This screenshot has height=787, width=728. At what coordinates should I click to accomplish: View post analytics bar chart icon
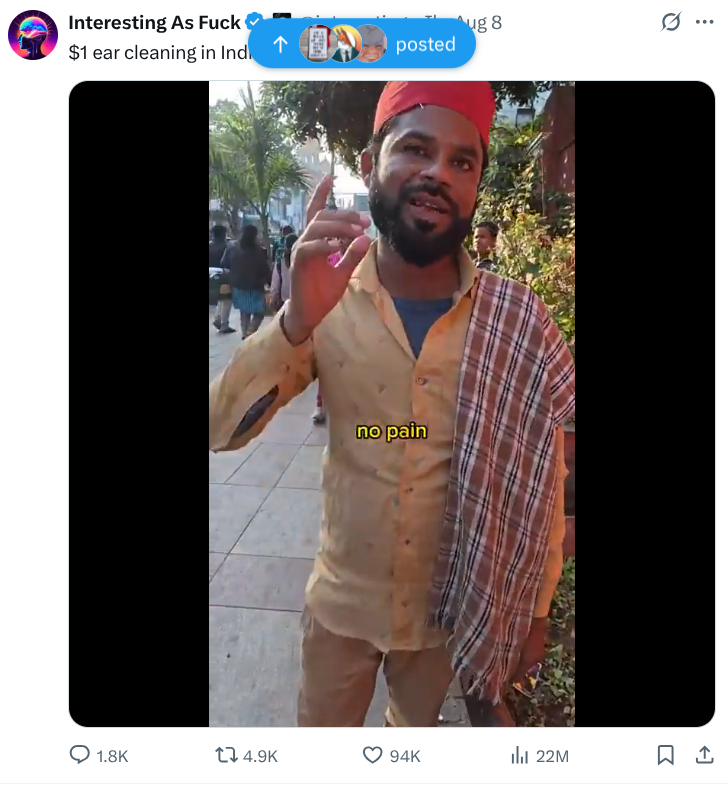[x=520, y=755]
